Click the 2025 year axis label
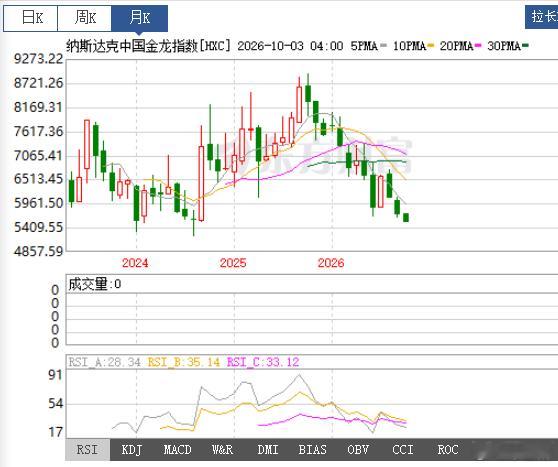This screenshot has height=467, width=558. click(233, 263)
